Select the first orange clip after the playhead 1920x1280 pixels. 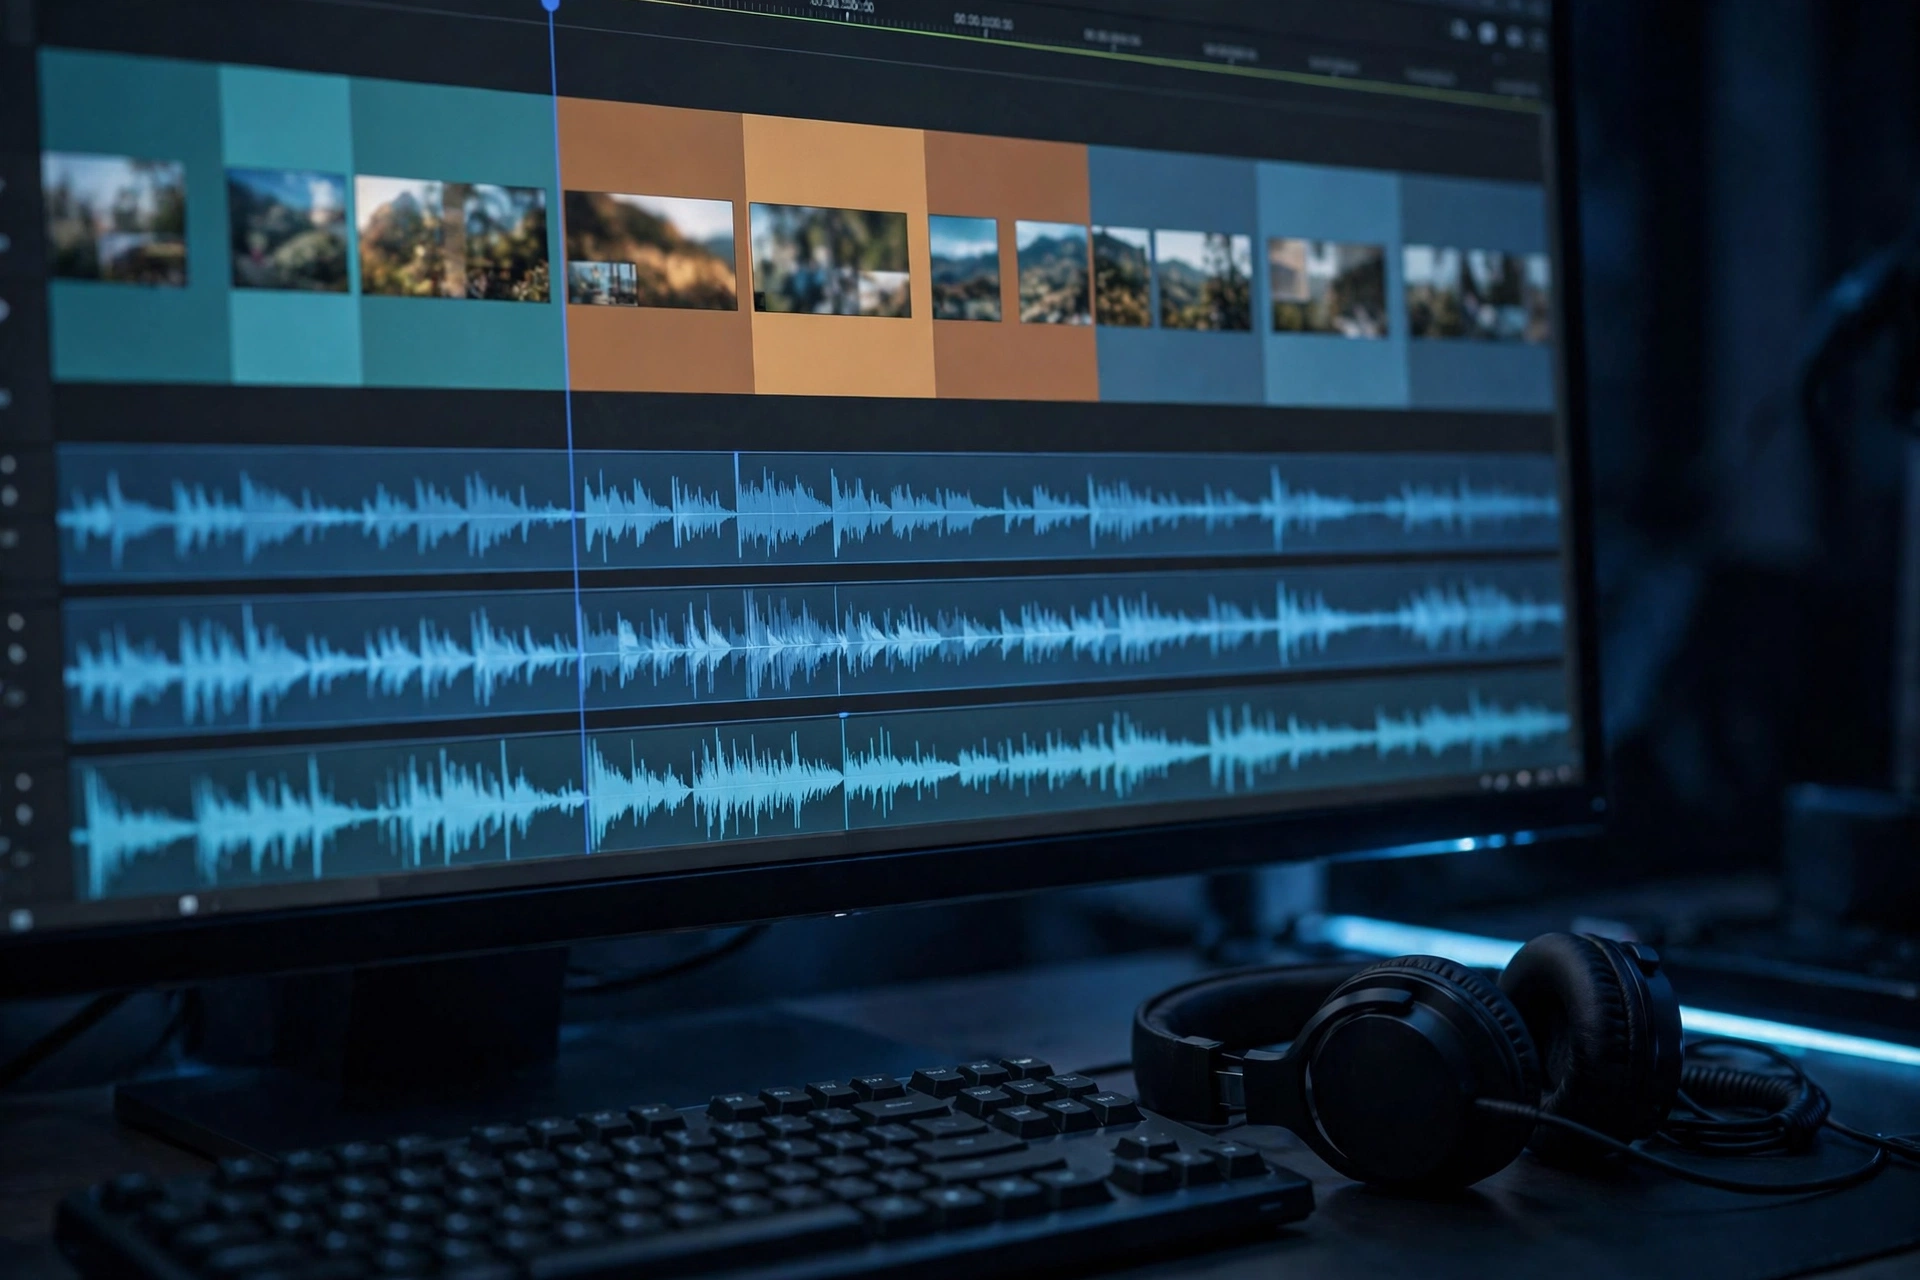(x=655, y=245)
